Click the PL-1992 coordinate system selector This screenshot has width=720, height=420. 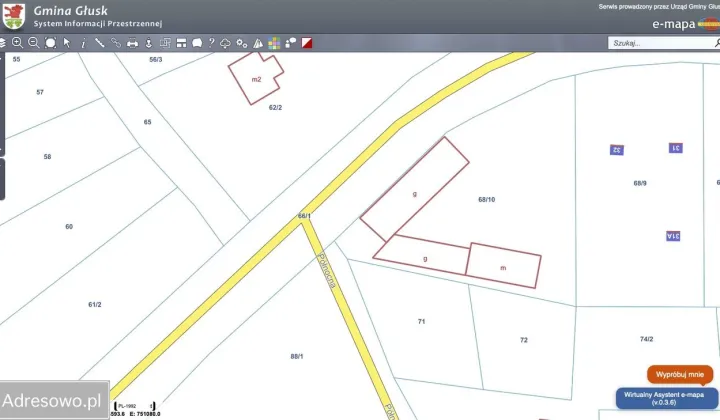click(x=135, y=406)
